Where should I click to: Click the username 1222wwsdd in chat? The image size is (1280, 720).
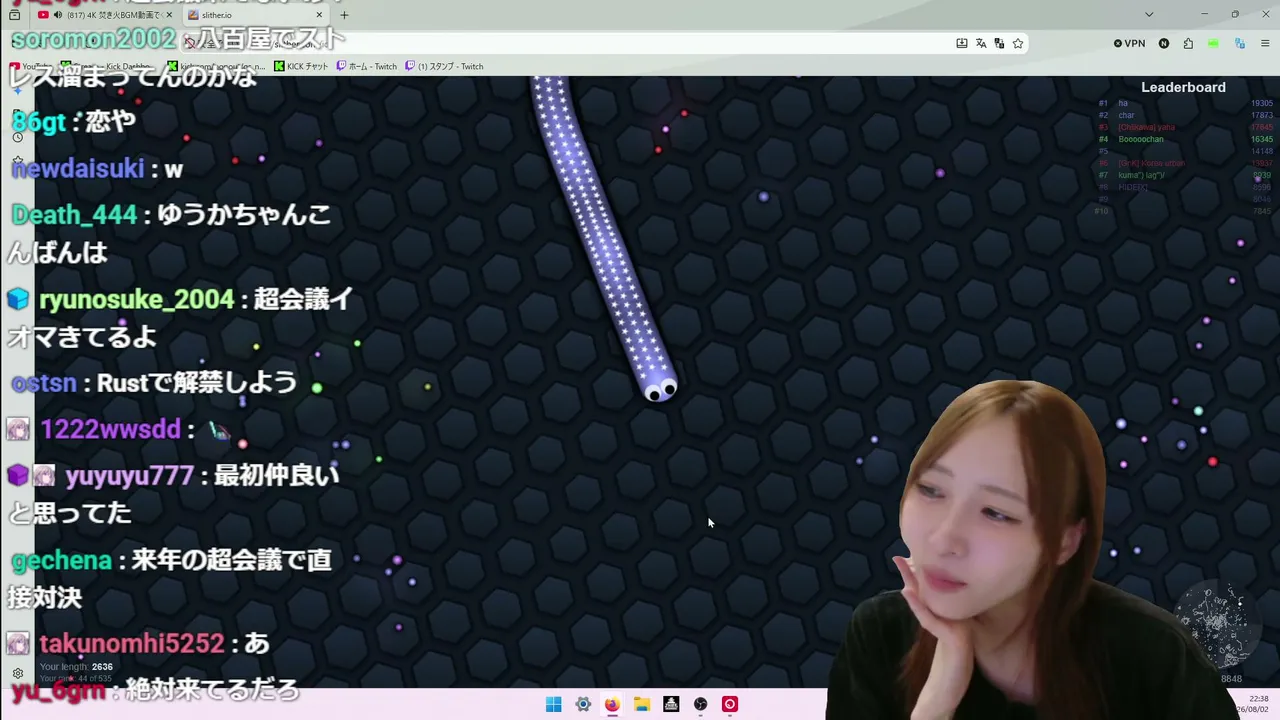point(111,429)
